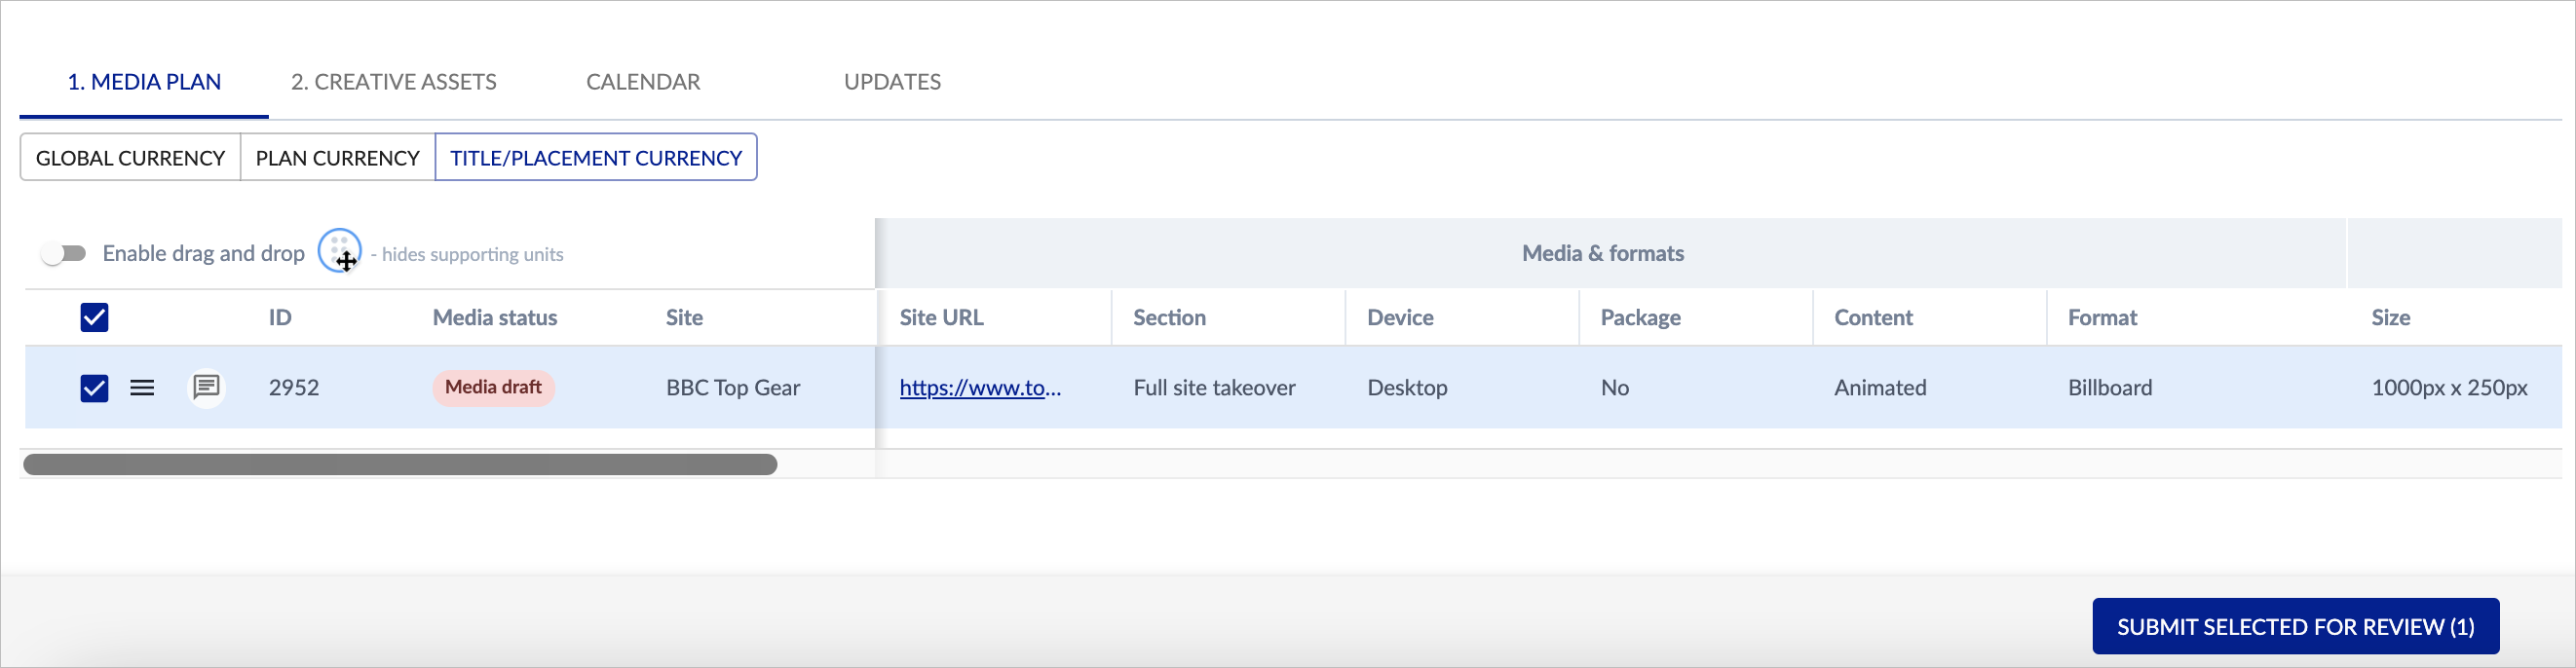The height and width of the screenshot is (668, 2576).
Task: Click the Site column header
Action: point(684,317)
